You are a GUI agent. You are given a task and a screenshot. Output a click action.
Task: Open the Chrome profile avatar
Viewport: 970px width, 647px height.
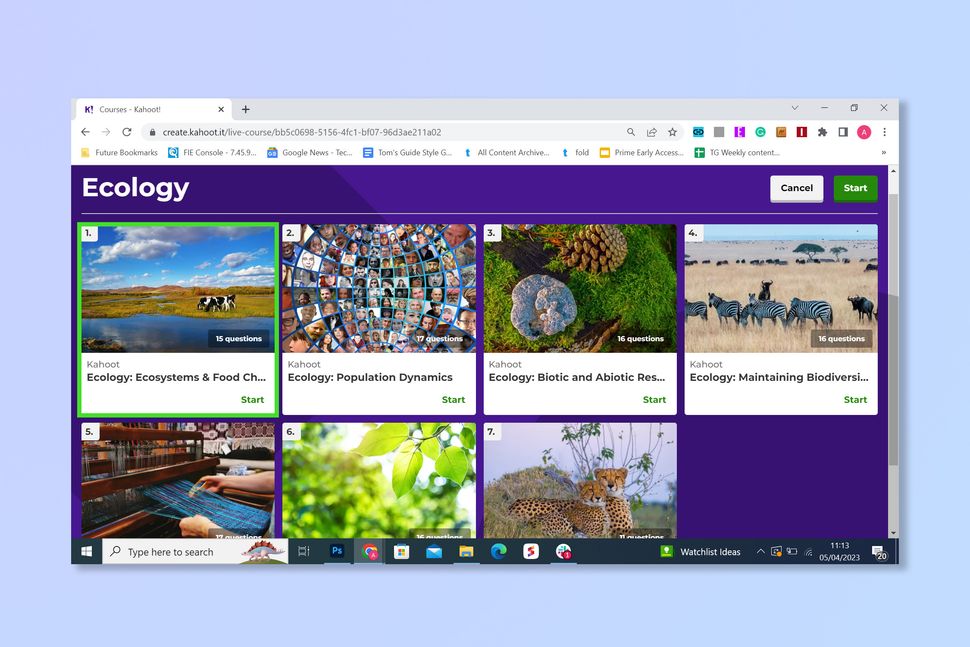click(864, 132)
